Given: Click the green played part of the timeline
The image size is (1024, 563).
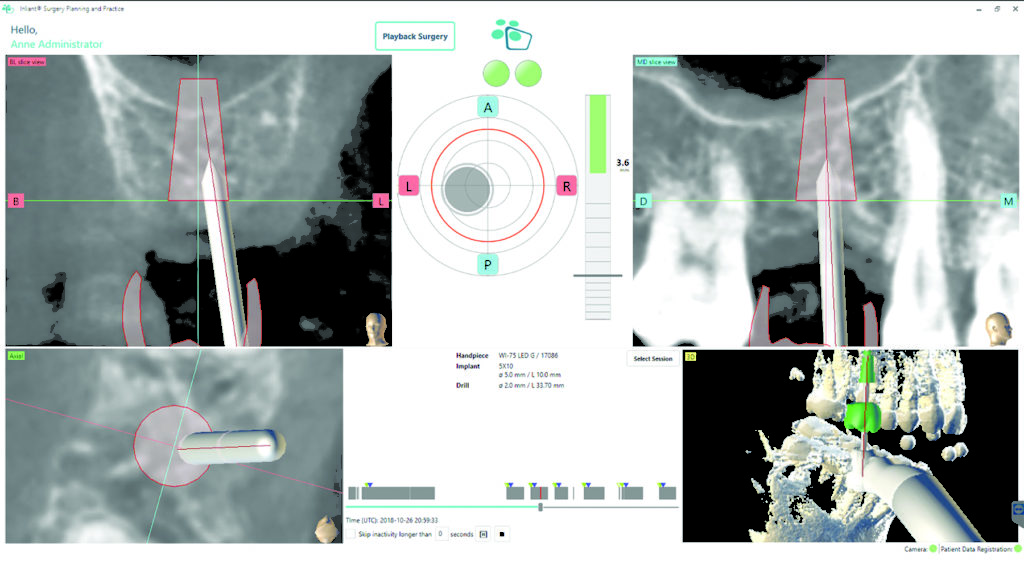Looking at the screenshot, I should pyautogui.click(x=443, y=507).
